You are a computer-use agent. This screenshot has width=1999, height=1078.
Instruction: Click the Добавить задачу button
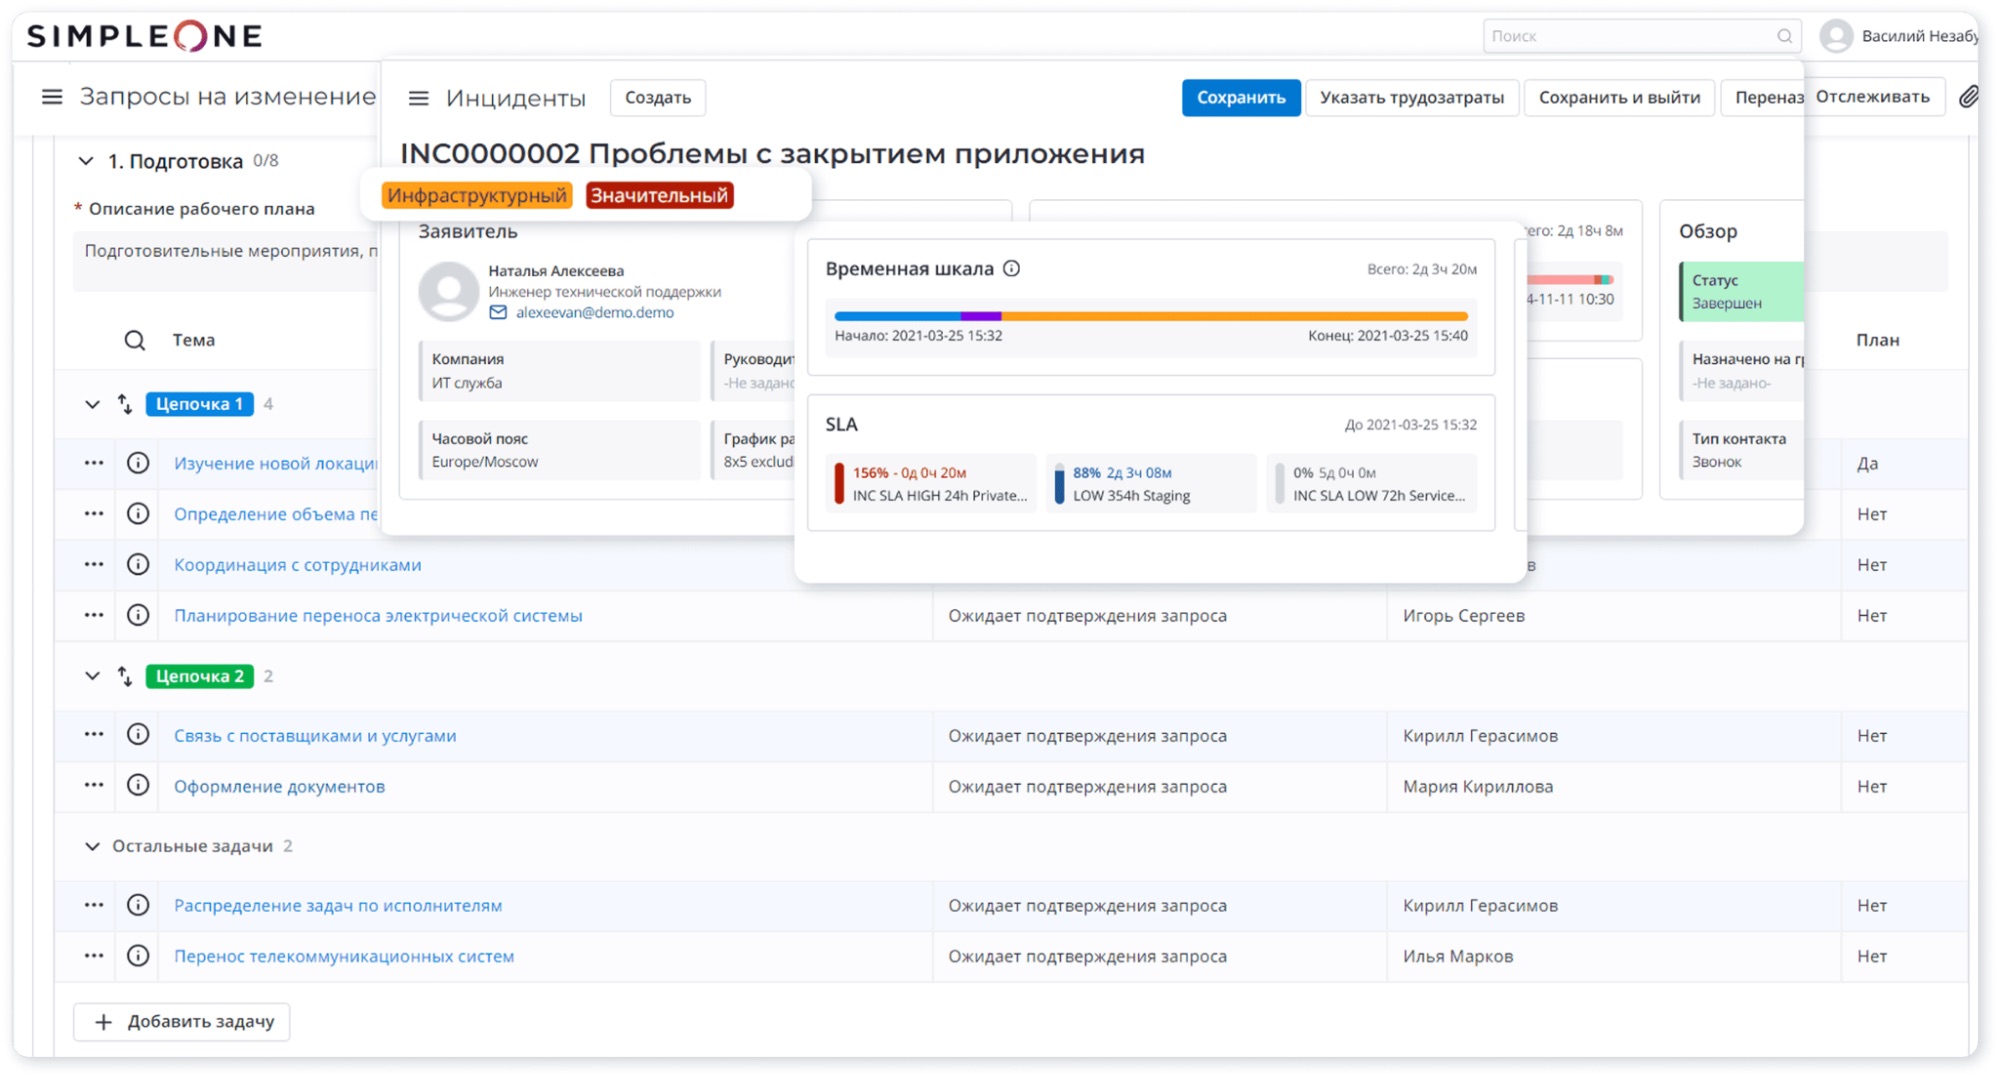[x=182, y=1022]
